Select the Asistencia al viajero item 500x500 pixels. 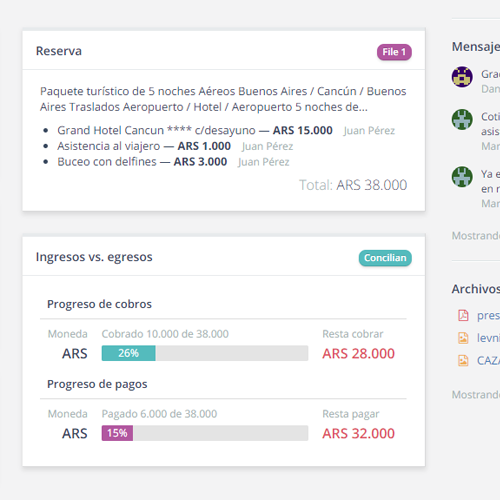coord(144,146)
